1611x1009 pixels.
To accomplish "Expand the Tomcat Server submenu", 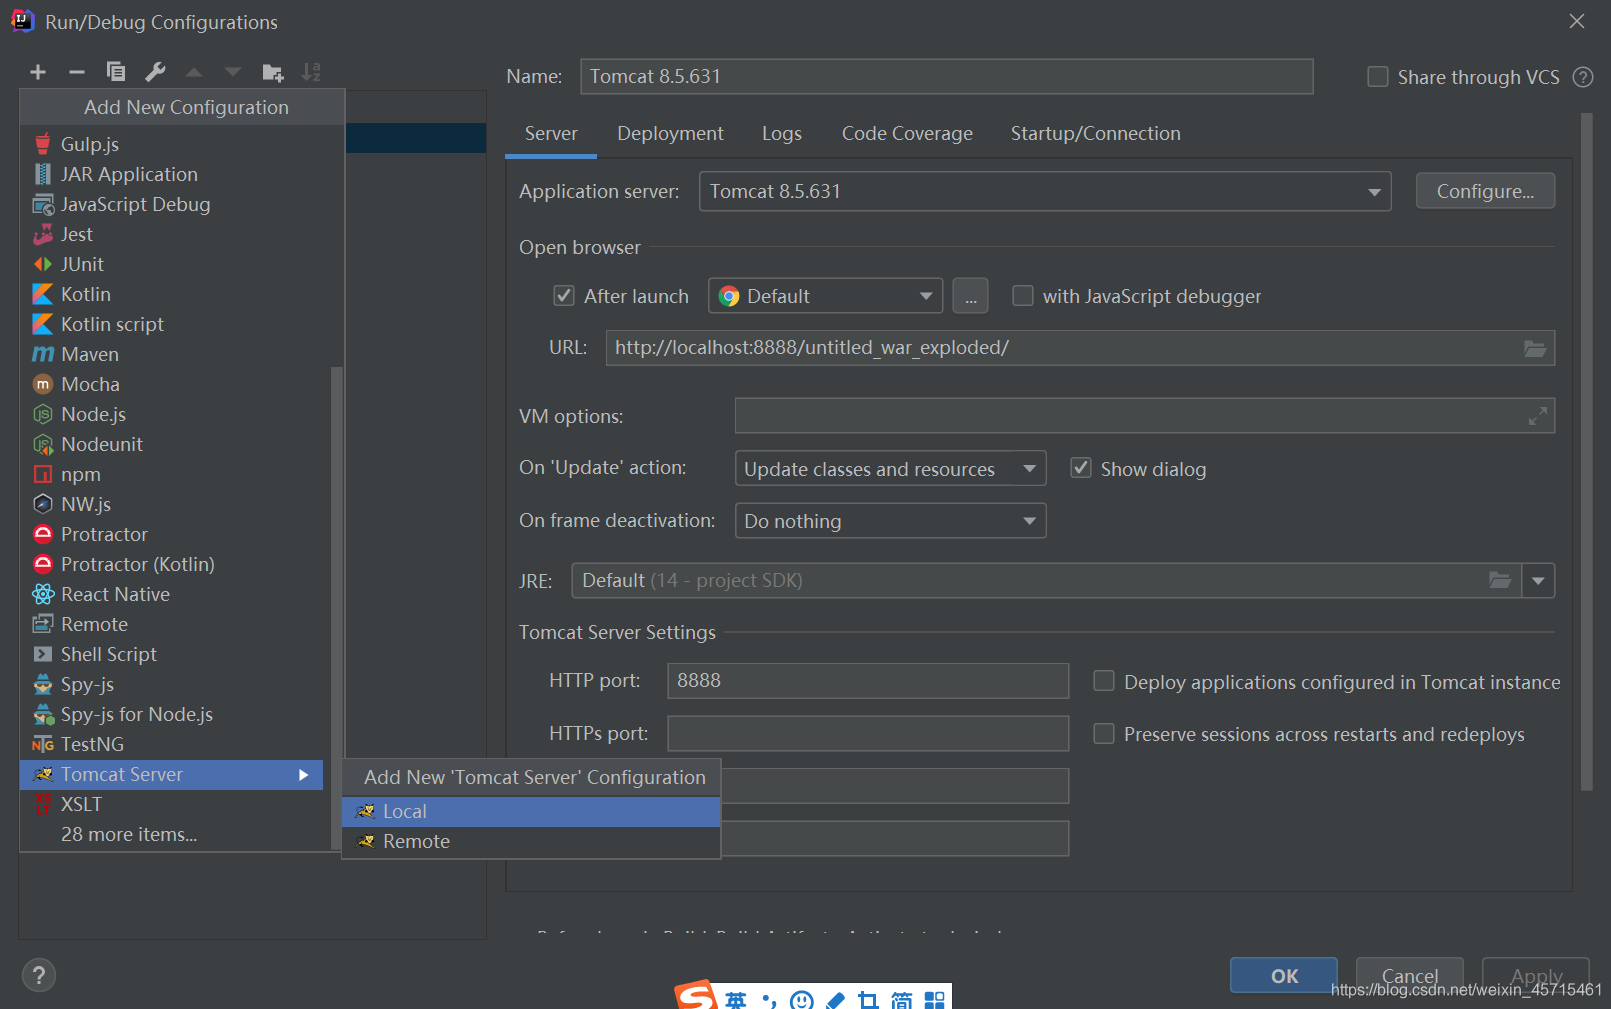I will coord(172,774).
